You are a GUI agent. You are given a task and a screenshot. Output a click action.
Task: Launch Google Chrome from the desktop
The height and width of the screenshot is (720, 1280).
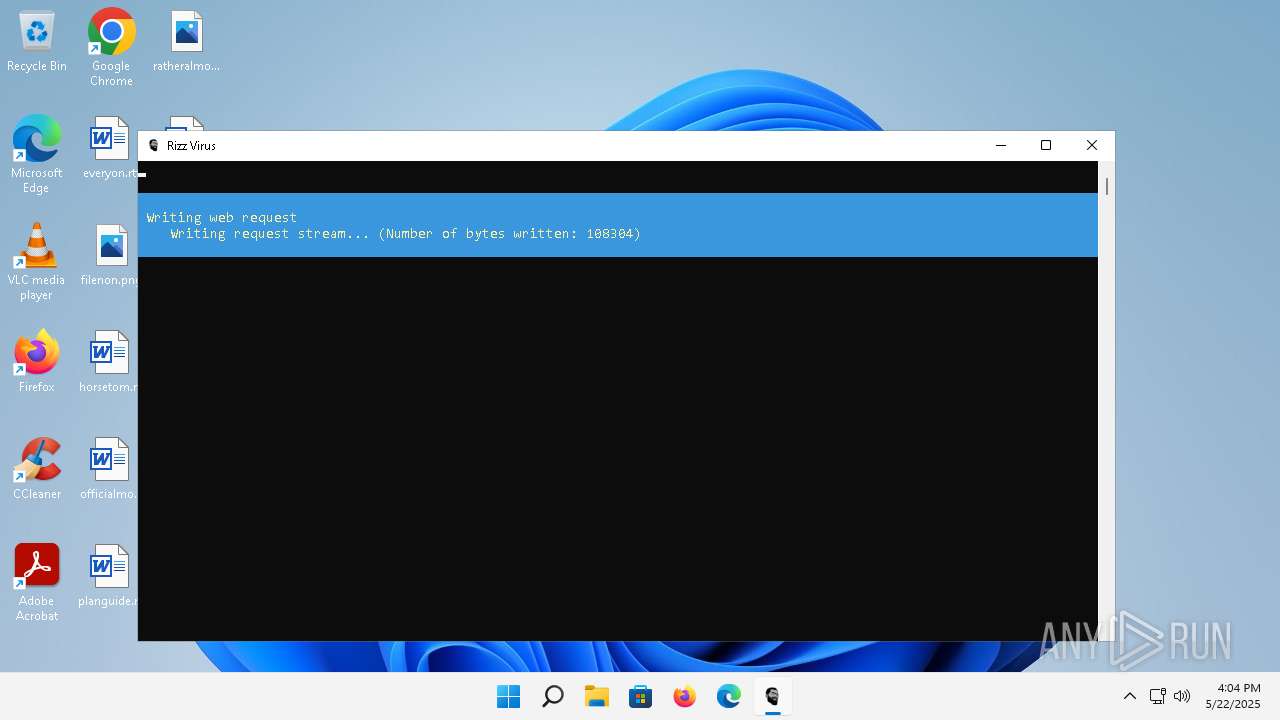click(111, 47)
